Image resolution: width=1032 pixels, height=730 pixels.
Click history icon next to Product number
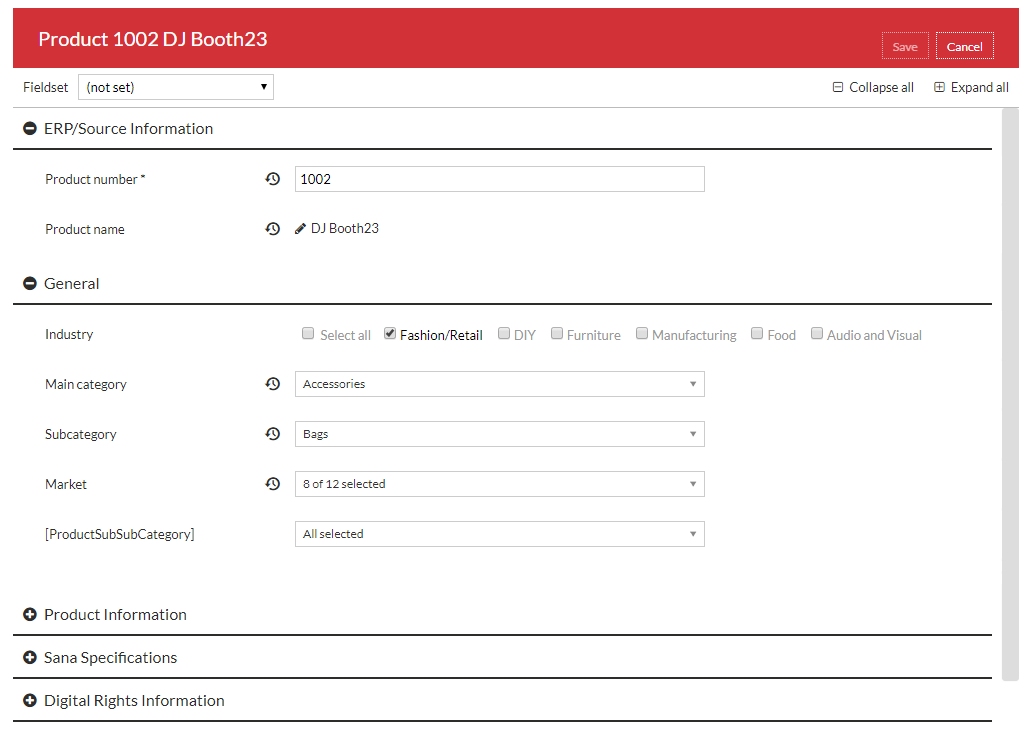[272, 179]
